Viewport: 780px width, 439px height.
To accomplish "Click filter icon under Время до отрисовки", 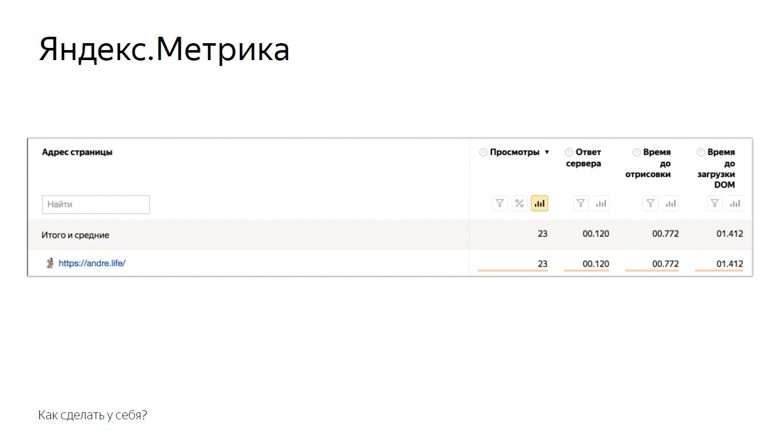I will 651,204.
